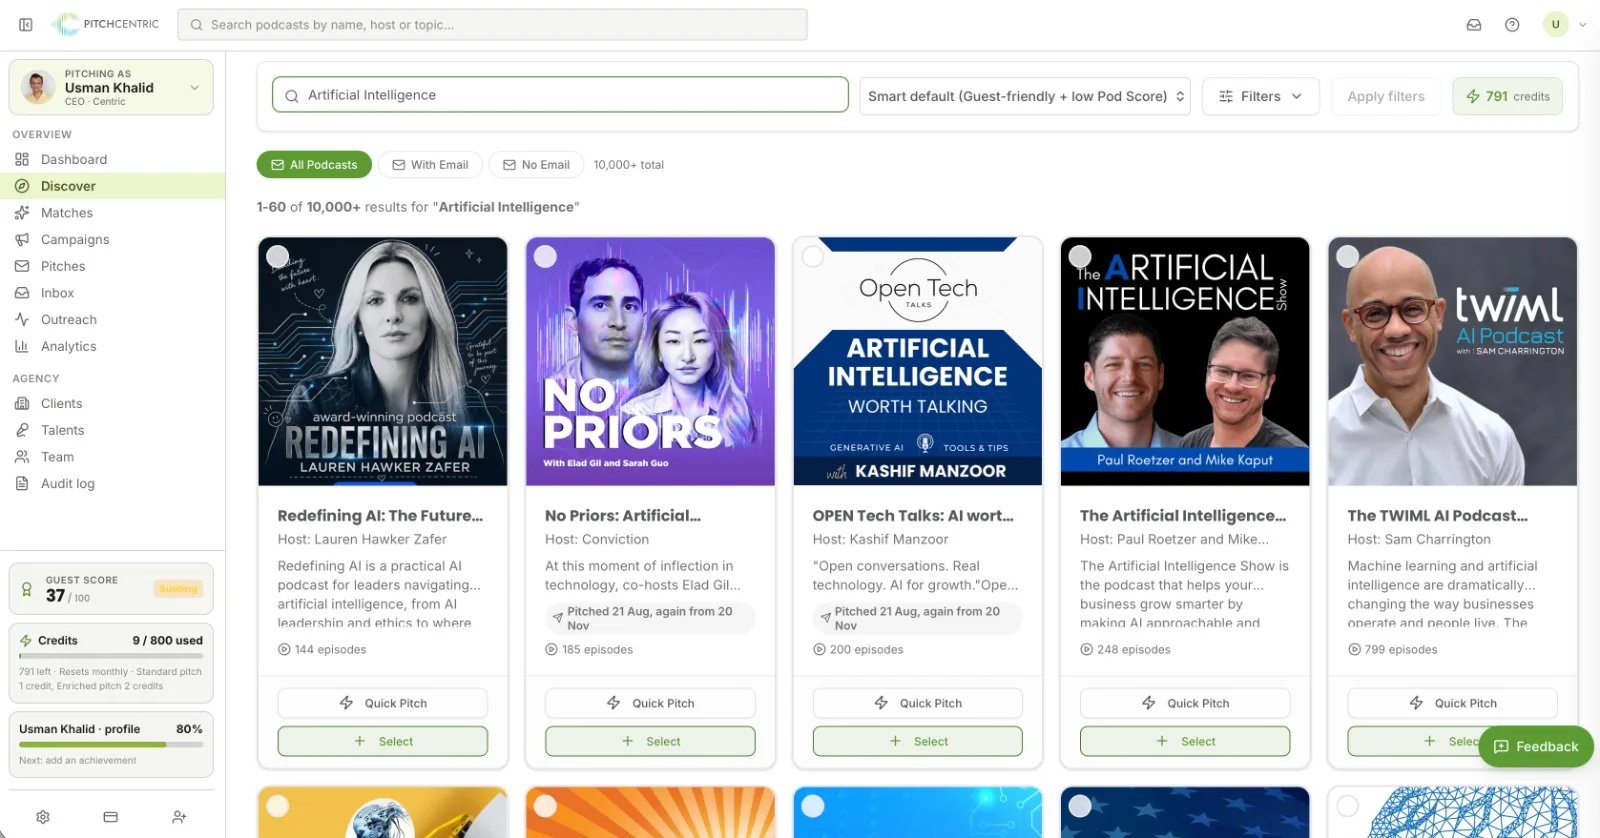Open Campaigns in the sidebar
Viewport: 1600px width, 838px height.
[x=75, y=239]
